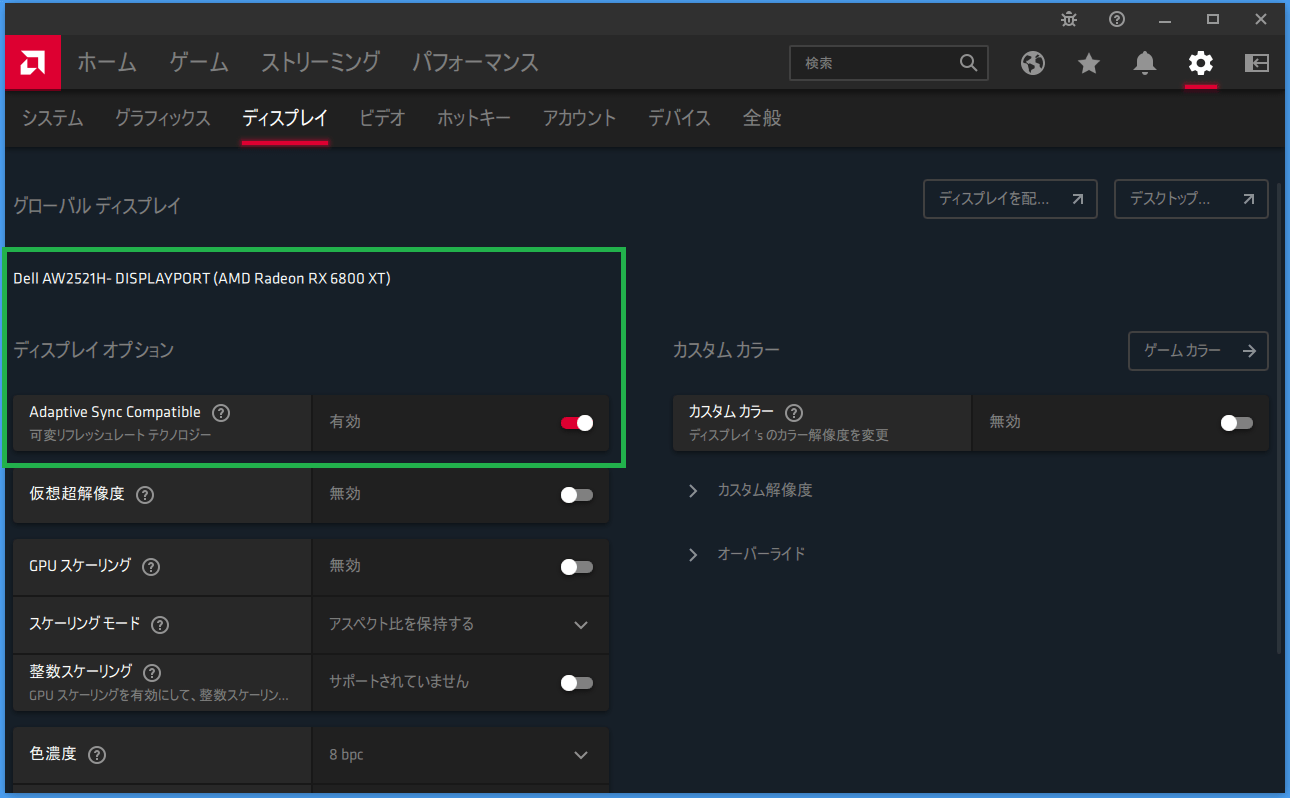Show help for 仮想超解像度

tap(145, 494)
